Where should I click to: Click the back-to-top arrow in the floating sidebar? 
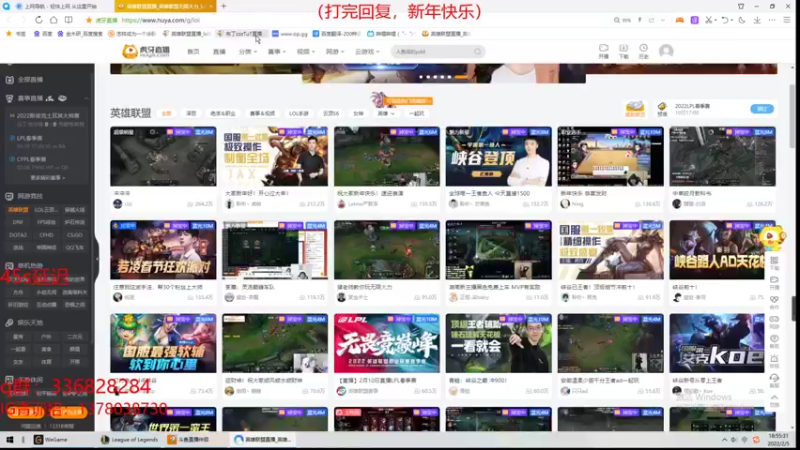click(x=774, y=399)
